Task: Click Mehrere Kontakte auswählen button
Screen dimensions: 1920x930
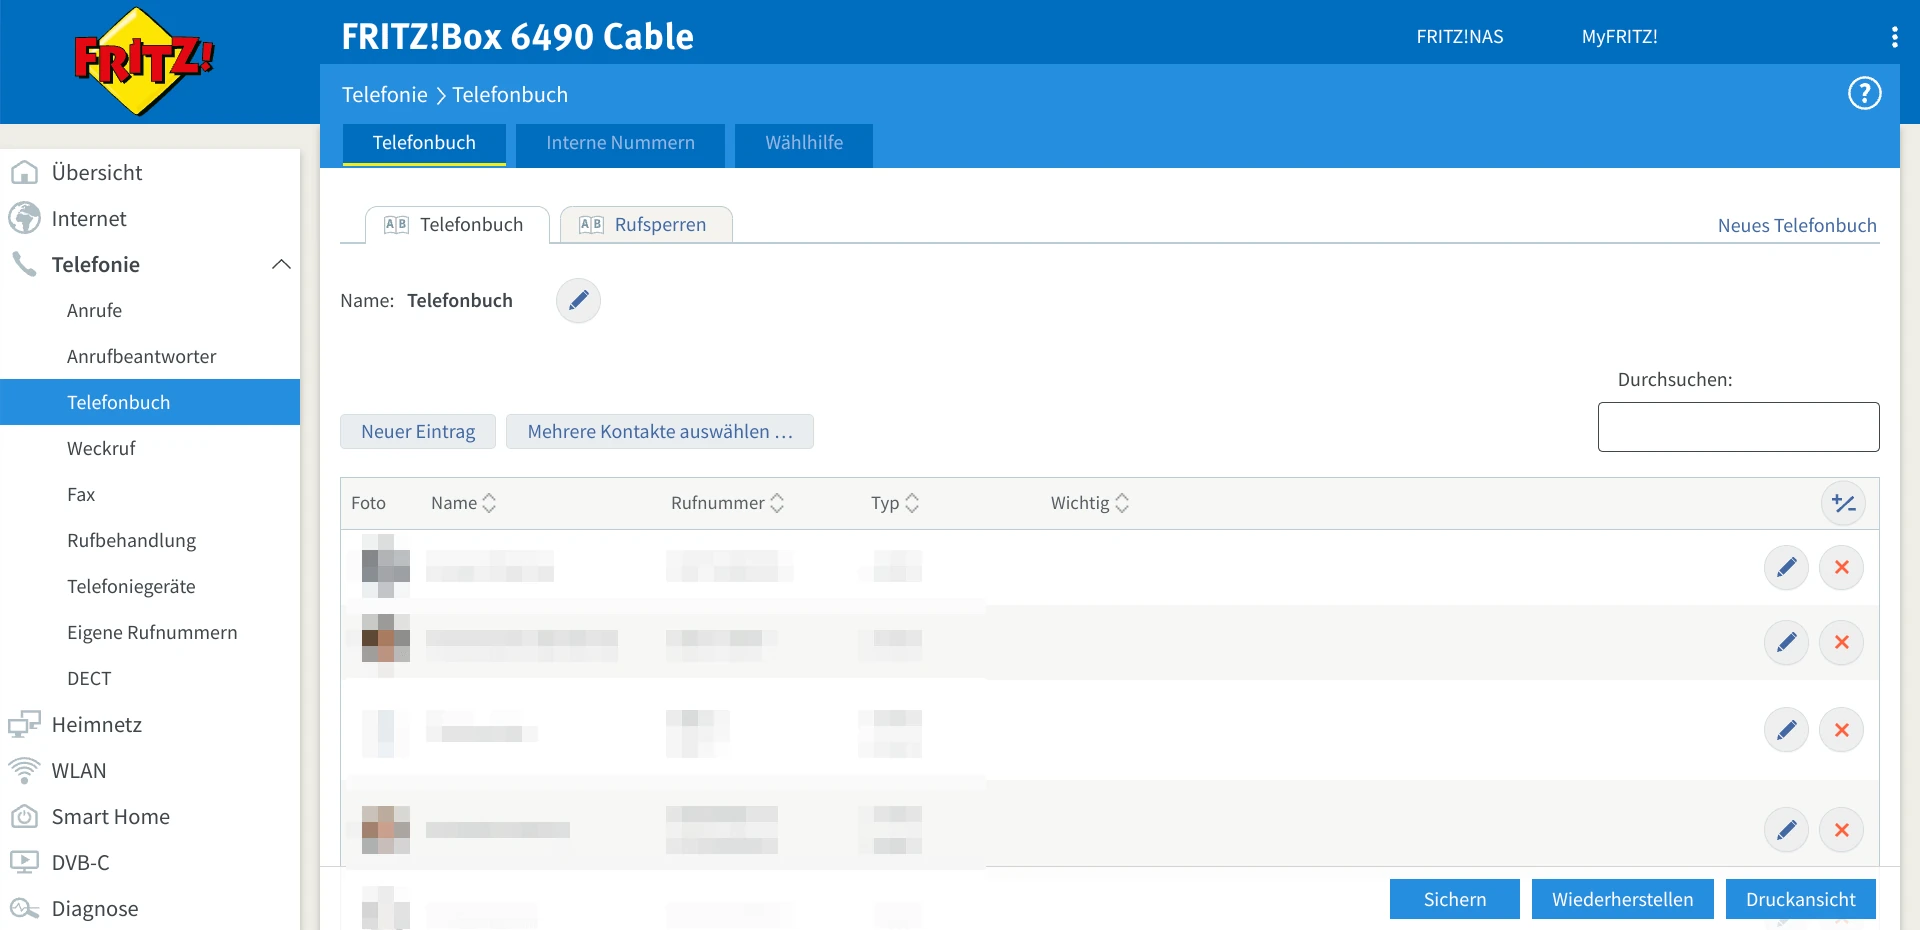Action: point(660,431)
